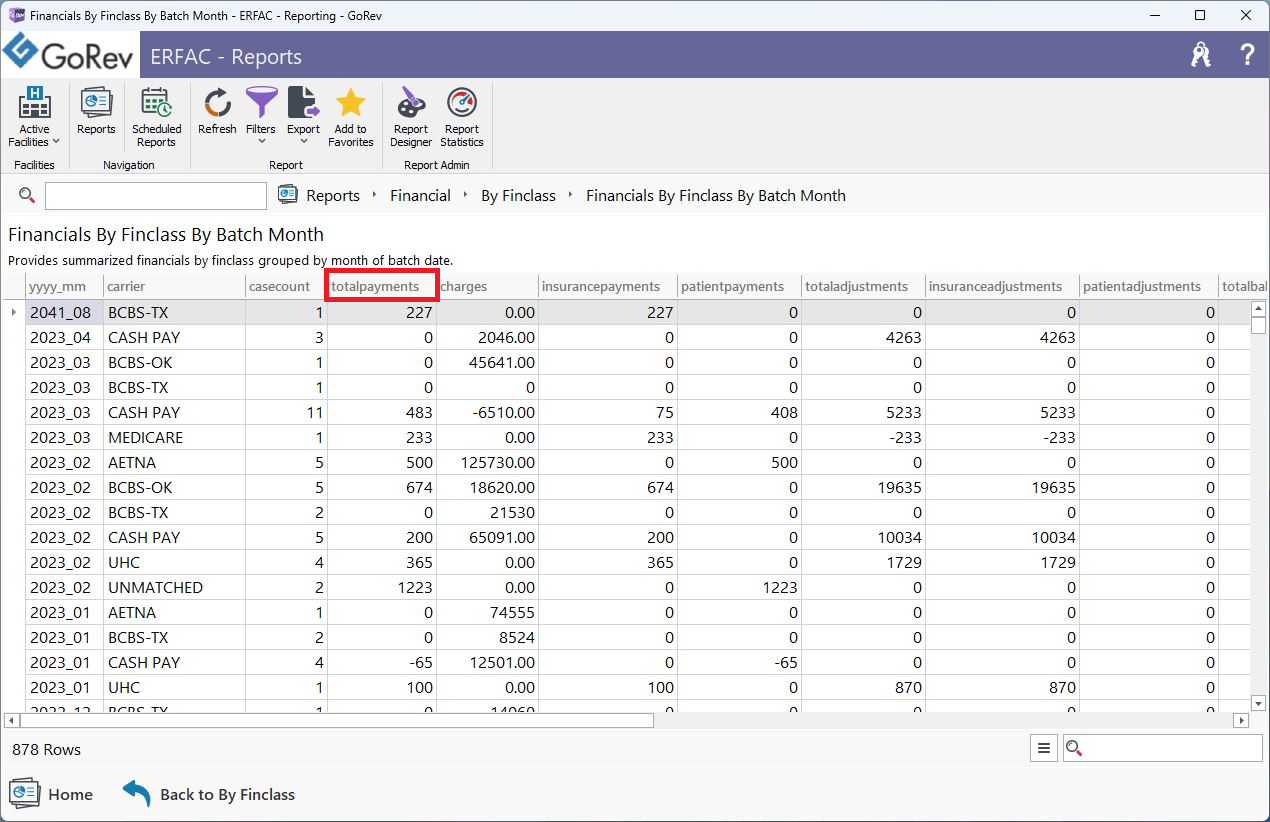This screenshot has width=1270, height=822.
Task: Sort by insuranceadjustments column header
Action: click(1002, 286)
